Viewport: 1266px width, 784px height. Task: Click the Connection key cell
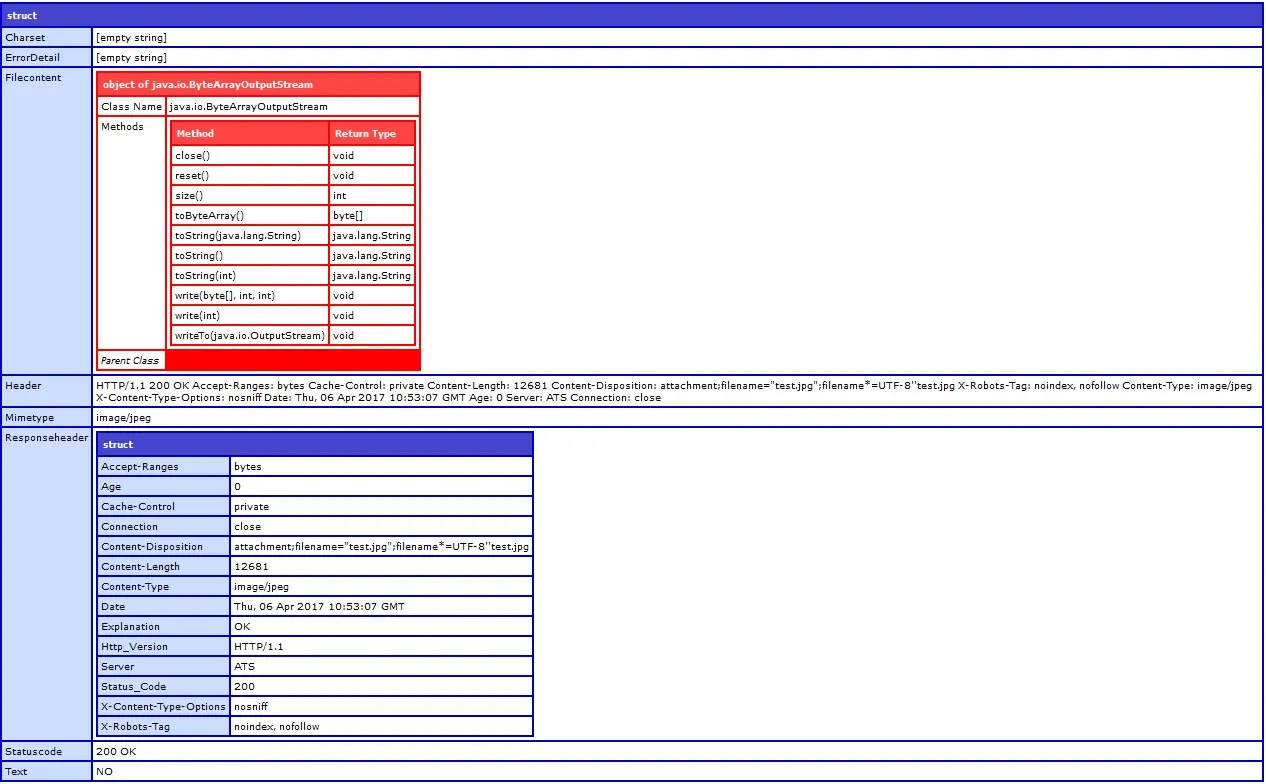[x=164, y=527]
